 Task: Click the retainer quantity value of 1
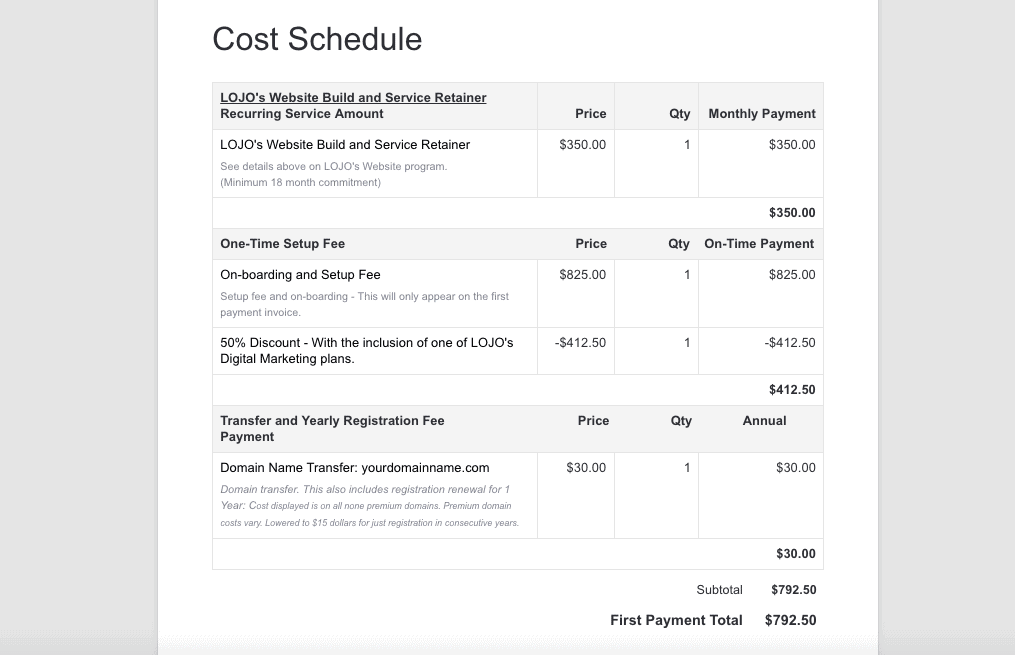point(687,145)
